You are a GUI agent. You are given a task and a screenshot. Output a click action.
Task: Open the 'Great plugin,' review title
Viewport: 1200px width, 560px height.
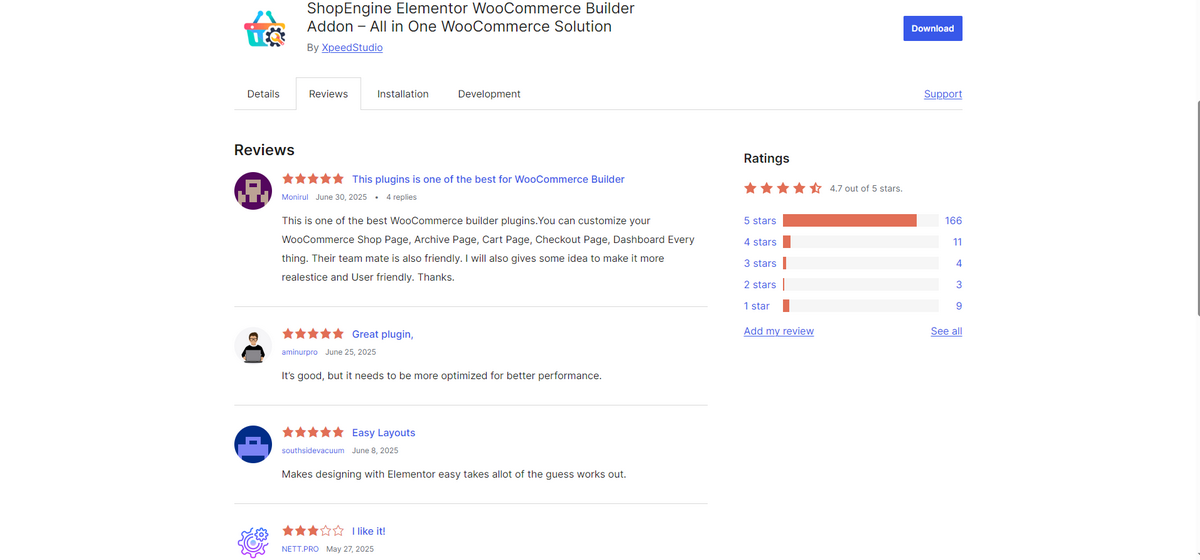[382, 334]
